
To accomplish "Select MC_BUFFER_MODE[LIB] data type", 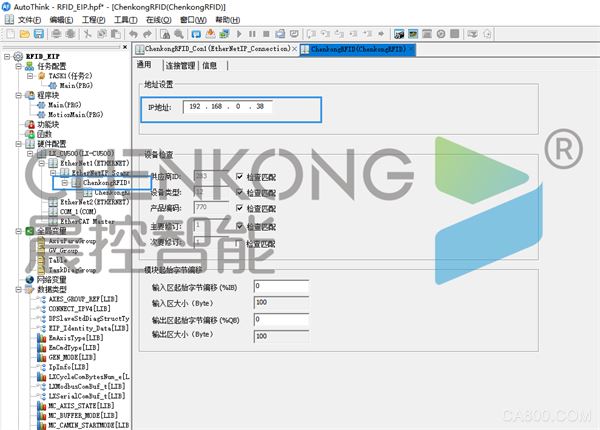I will tap(83, 415).
